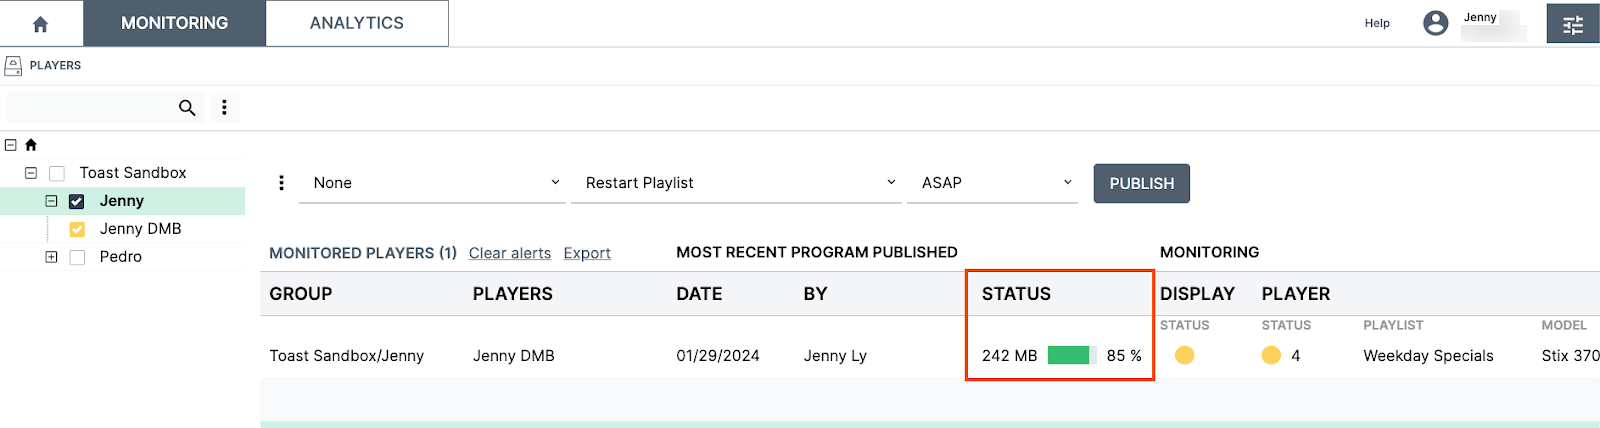Check the Toast Sandbox checkbox
The height and width of the screenshot is (428, 1600).
coord(57,173)
